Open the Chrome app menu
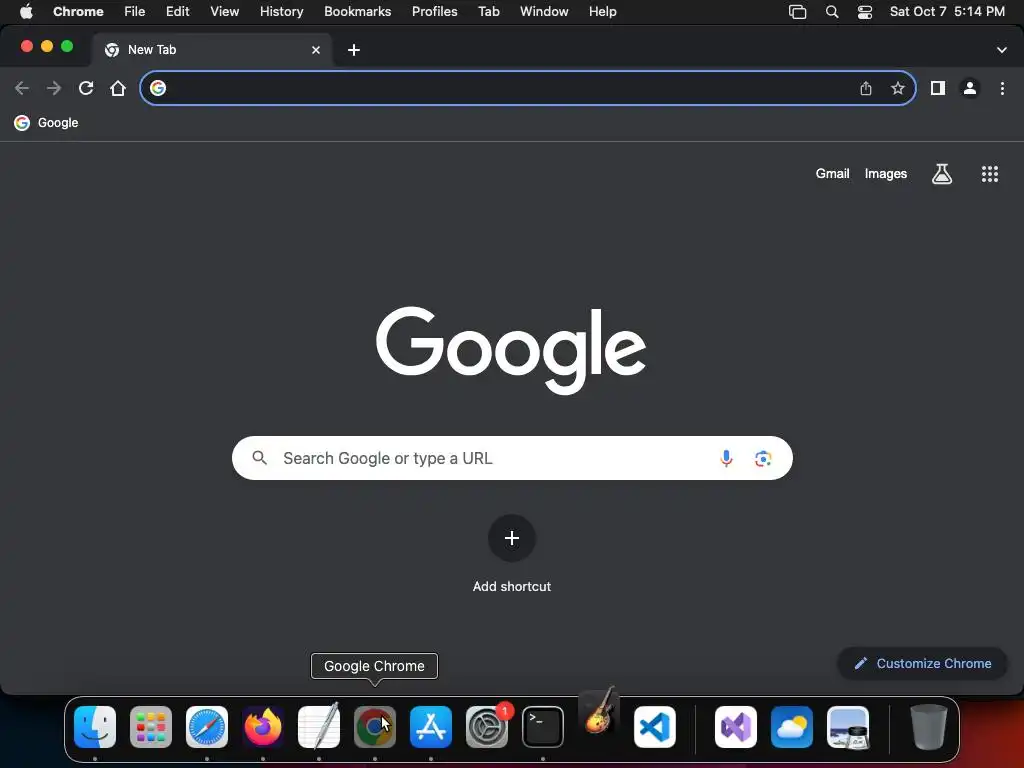Screen dimensions: 1024x768 (x=78, y=12)
